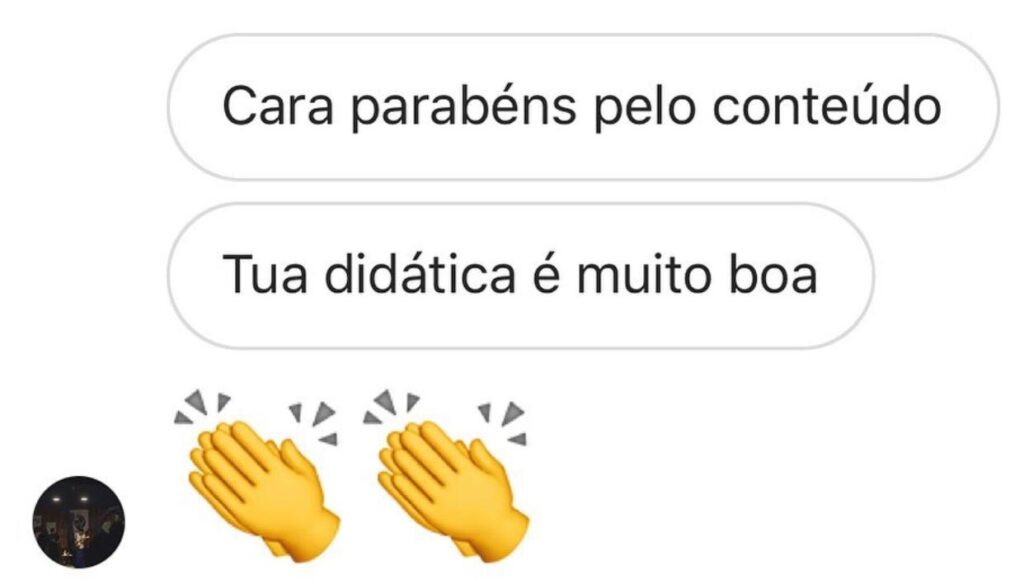Click the second clapping hands emoji
Viewport: 1024px width, 580px height.
point(446,476)
